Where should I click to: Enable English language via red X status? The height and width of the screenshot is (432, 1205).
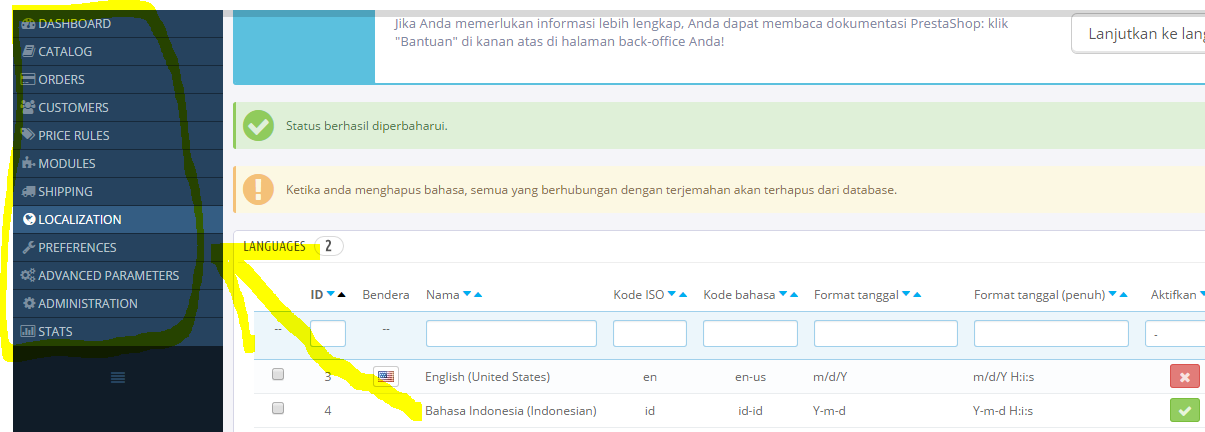1184,376
